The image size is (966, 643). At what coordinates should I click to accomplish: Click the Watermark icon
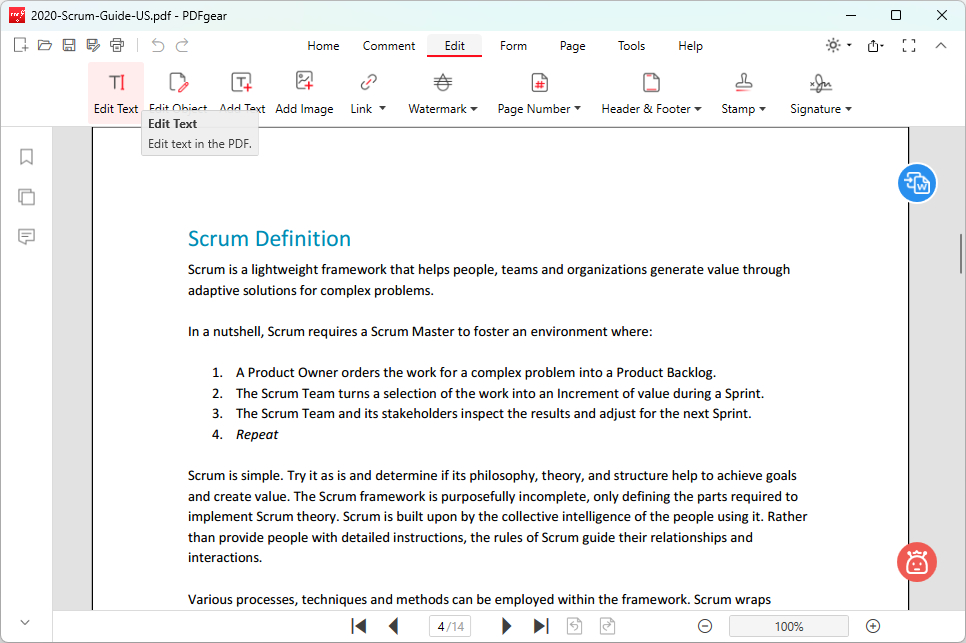442,82
